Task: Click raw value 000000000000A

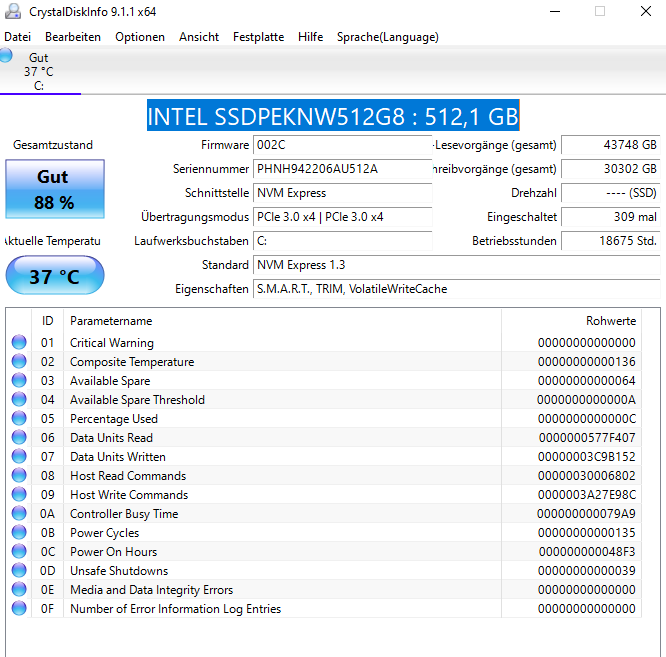Action: [x=586, y=400]
